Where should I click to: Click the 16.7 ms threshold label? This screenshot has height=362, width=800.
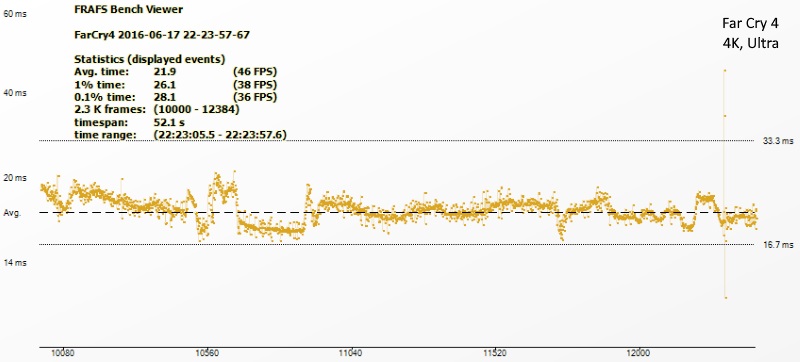click(778, 245)
